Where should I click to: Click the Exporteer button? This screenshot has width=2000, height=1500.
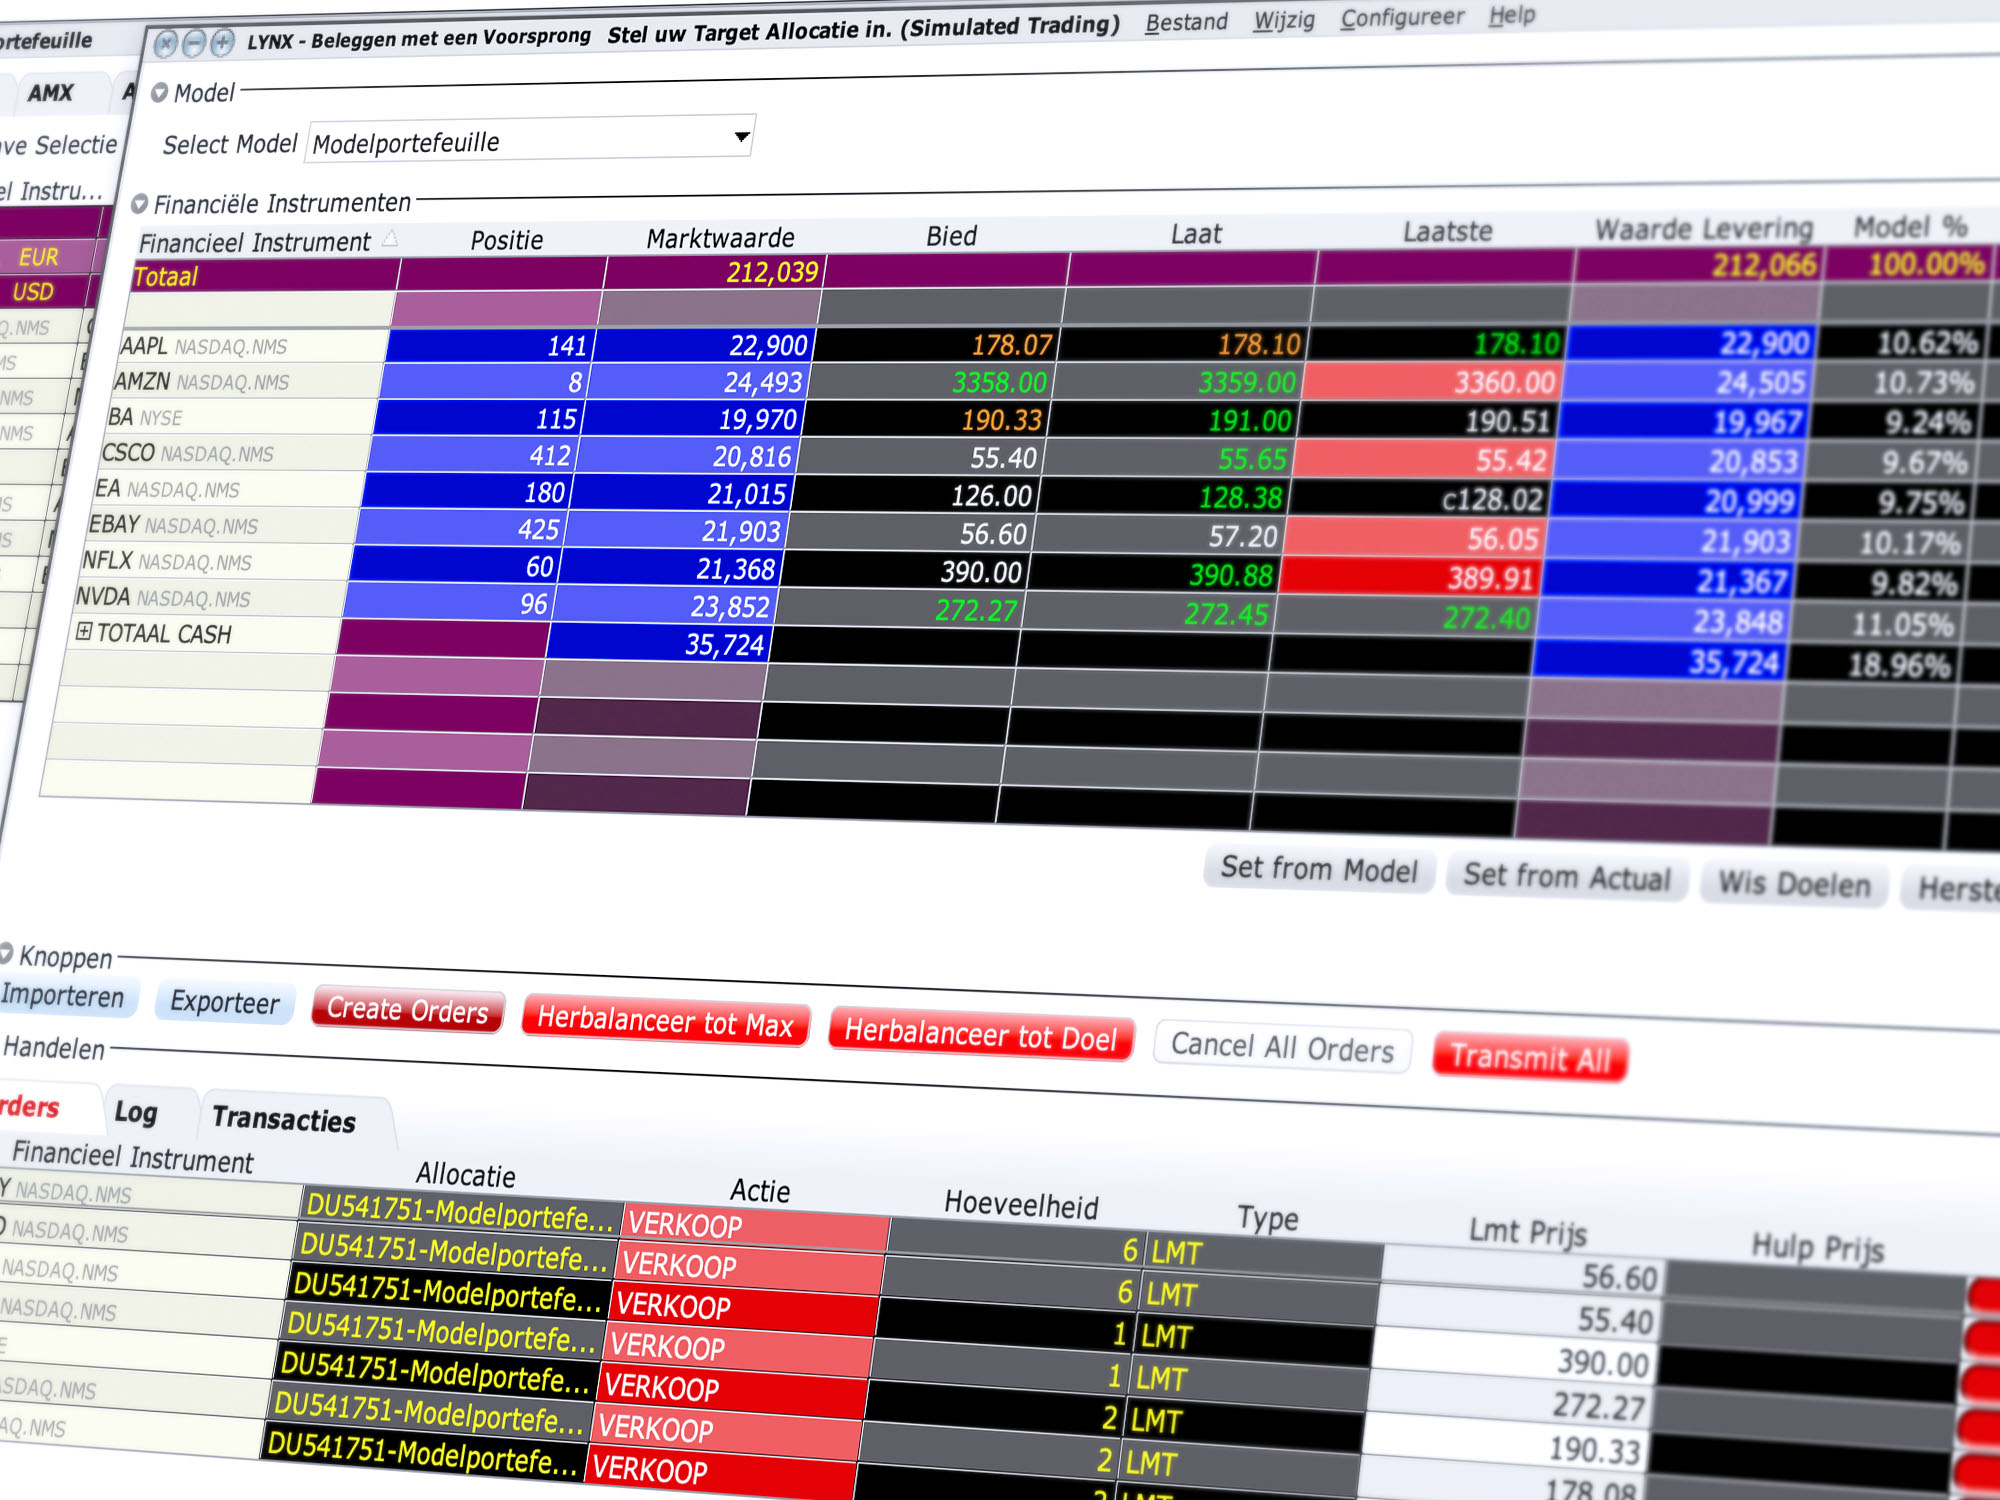[225, 1002]
